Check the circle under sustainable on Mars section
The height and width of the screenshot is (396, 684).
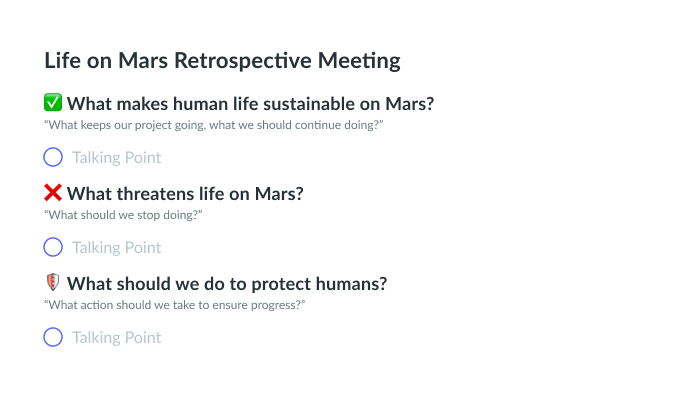[53, 157]
